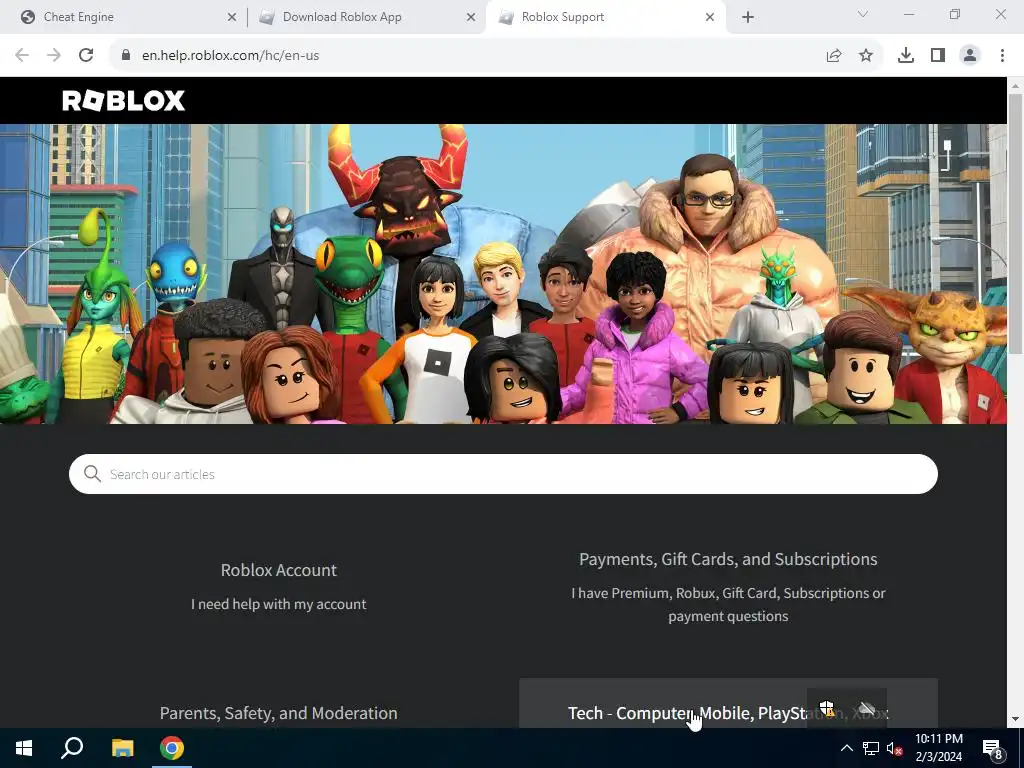
Task: Open the Roblox Account category
Action: click(x=279, y=570)
